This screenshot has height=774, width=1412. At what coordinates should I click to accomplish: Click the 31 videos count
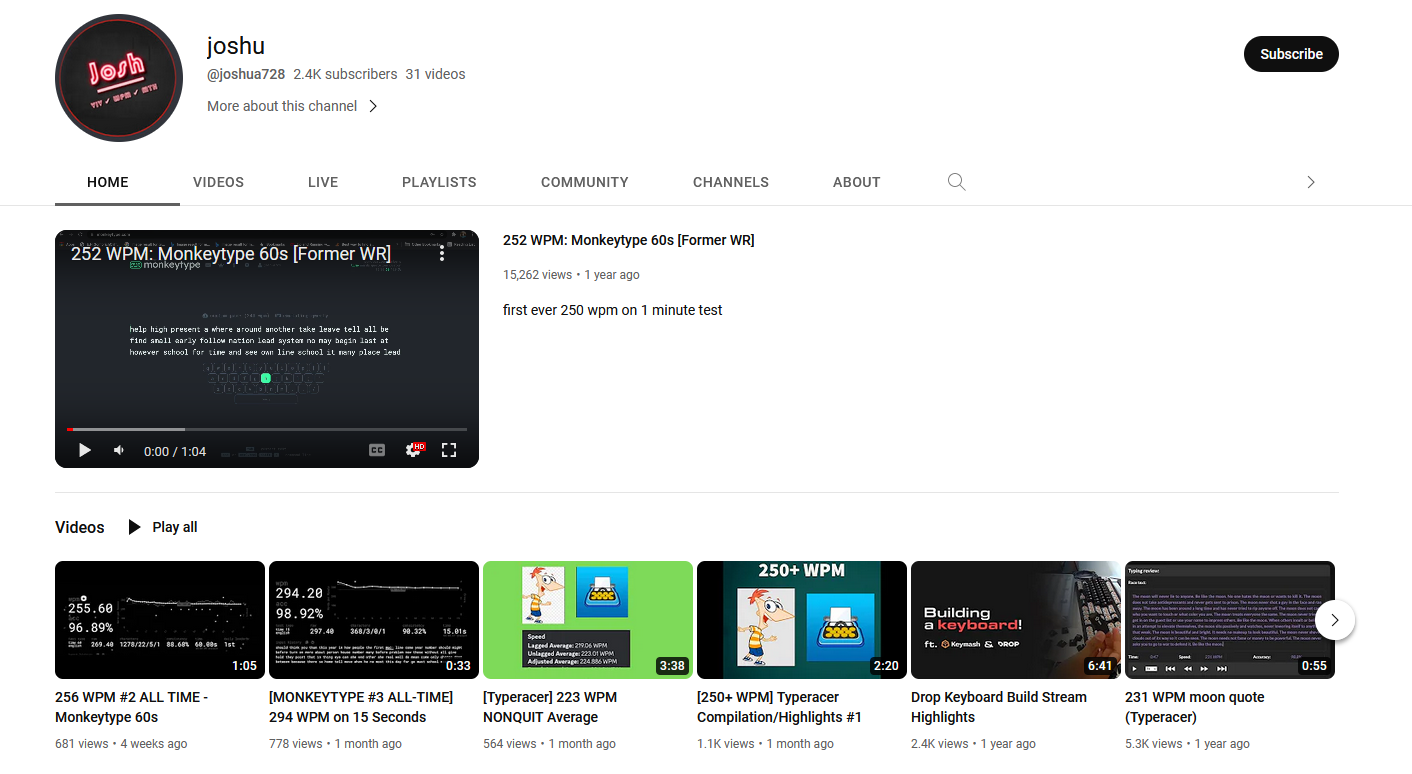(435, 74)
